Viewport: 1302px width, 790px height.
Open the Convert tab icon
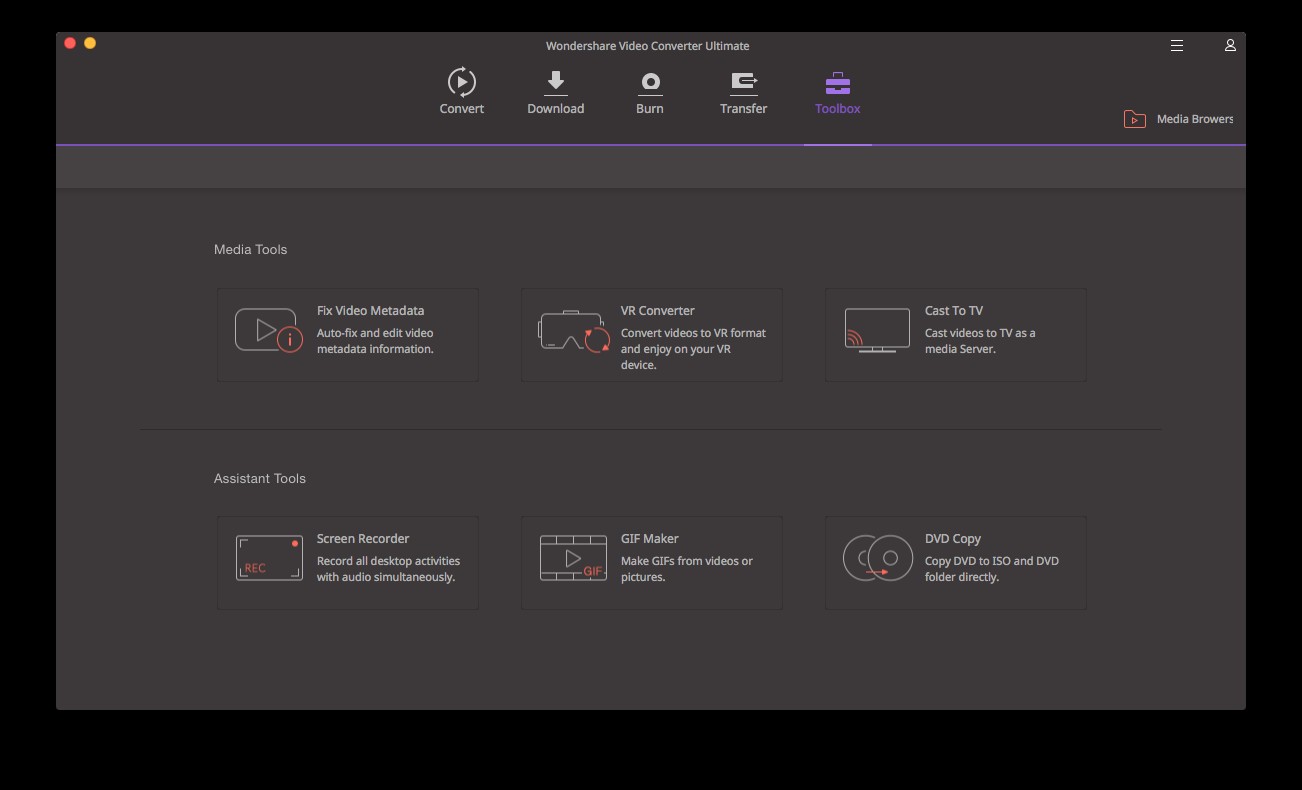(x=461, y=82)
